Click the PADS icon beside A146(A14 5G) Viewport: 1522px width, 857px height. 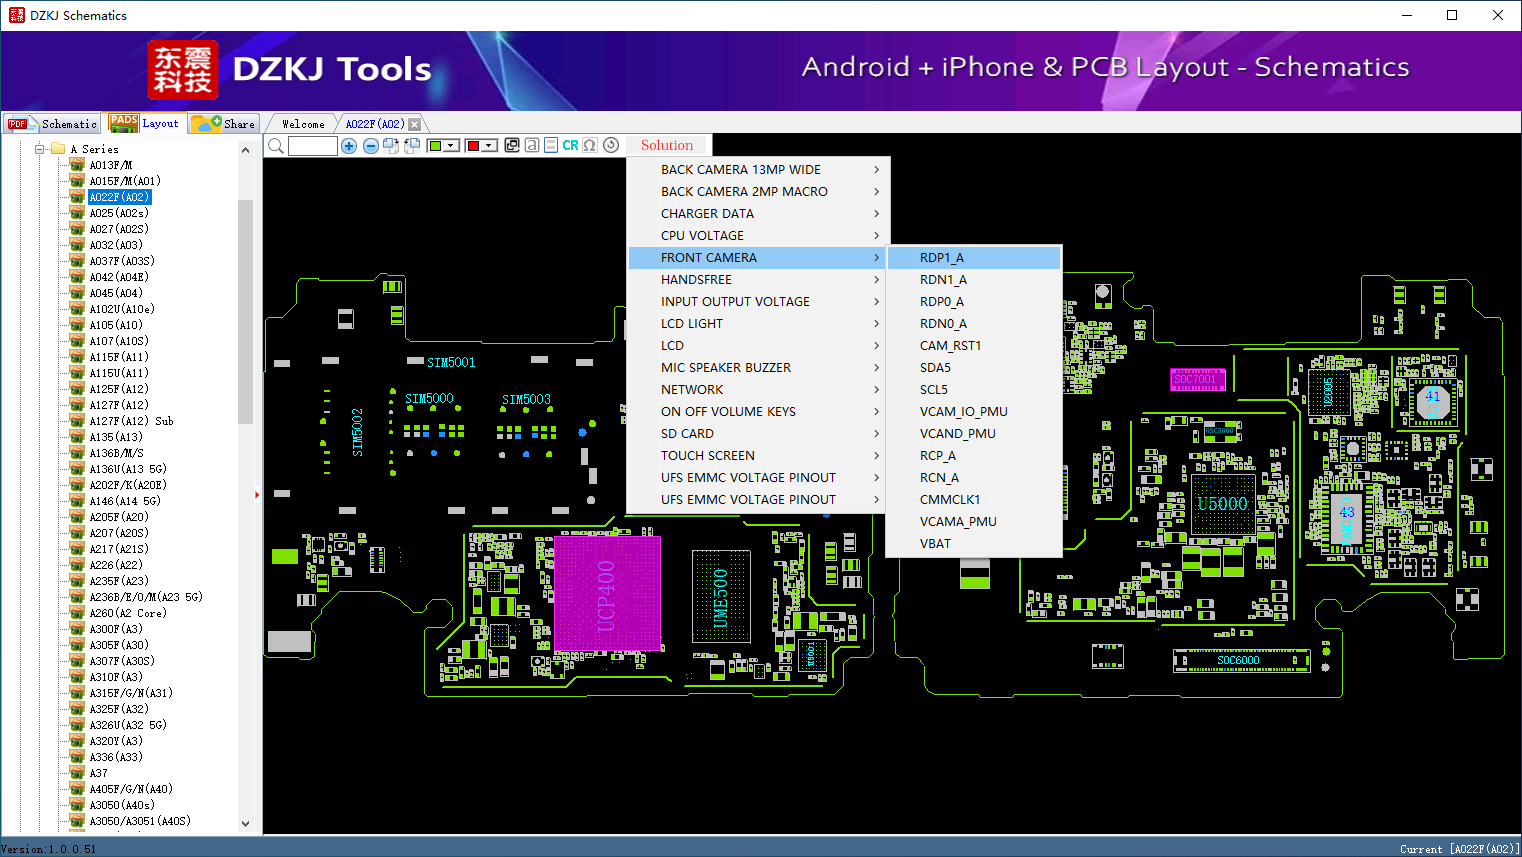[x=77, y=501]
